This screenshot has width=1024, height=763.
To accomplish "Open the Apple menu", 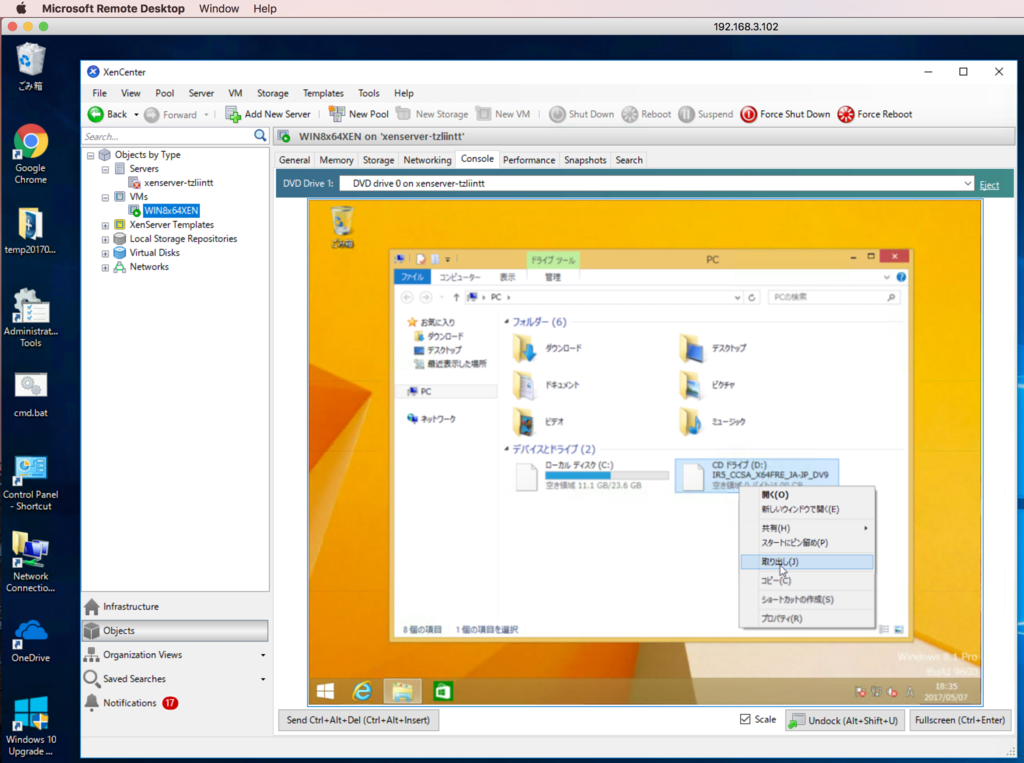I will click(x=21, y=8).
